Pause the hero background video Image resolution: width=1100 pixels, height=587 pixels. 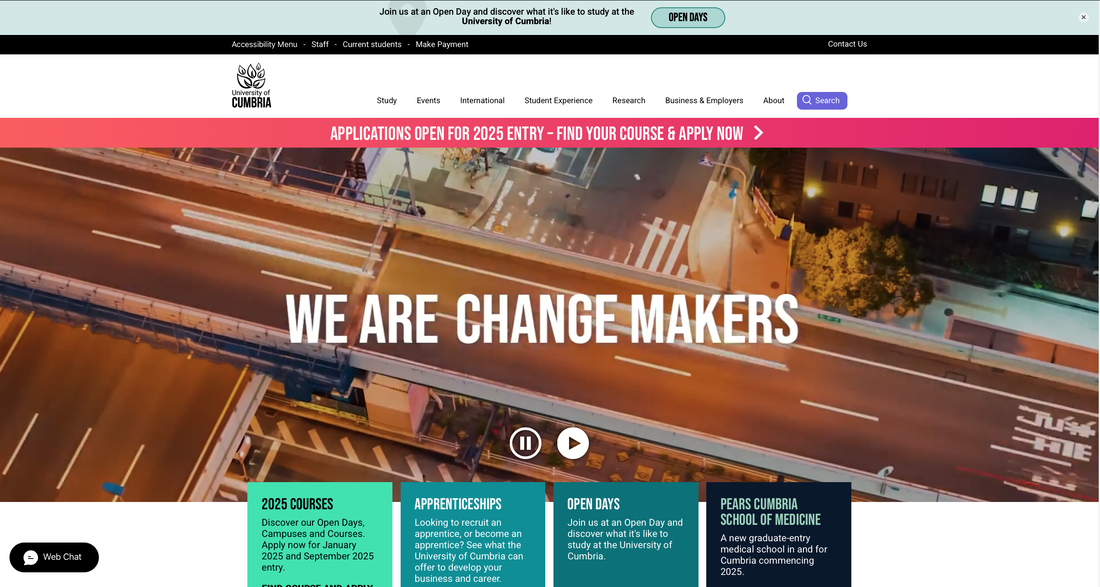[525, 443]
